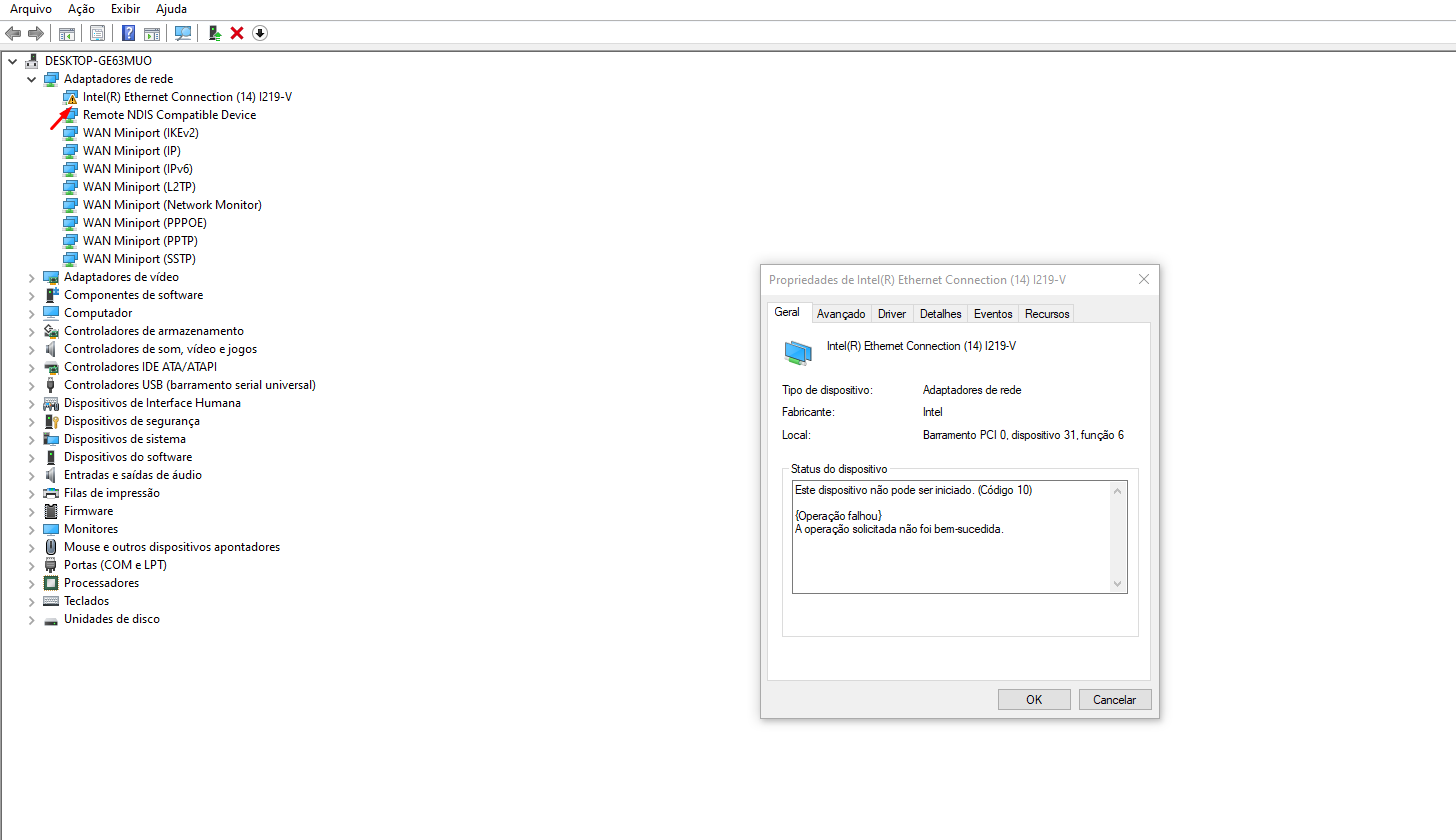Screen dimensions: 1456x840
Task: Expand the Adaptadores de vídeo category
Action: (31, 277)
